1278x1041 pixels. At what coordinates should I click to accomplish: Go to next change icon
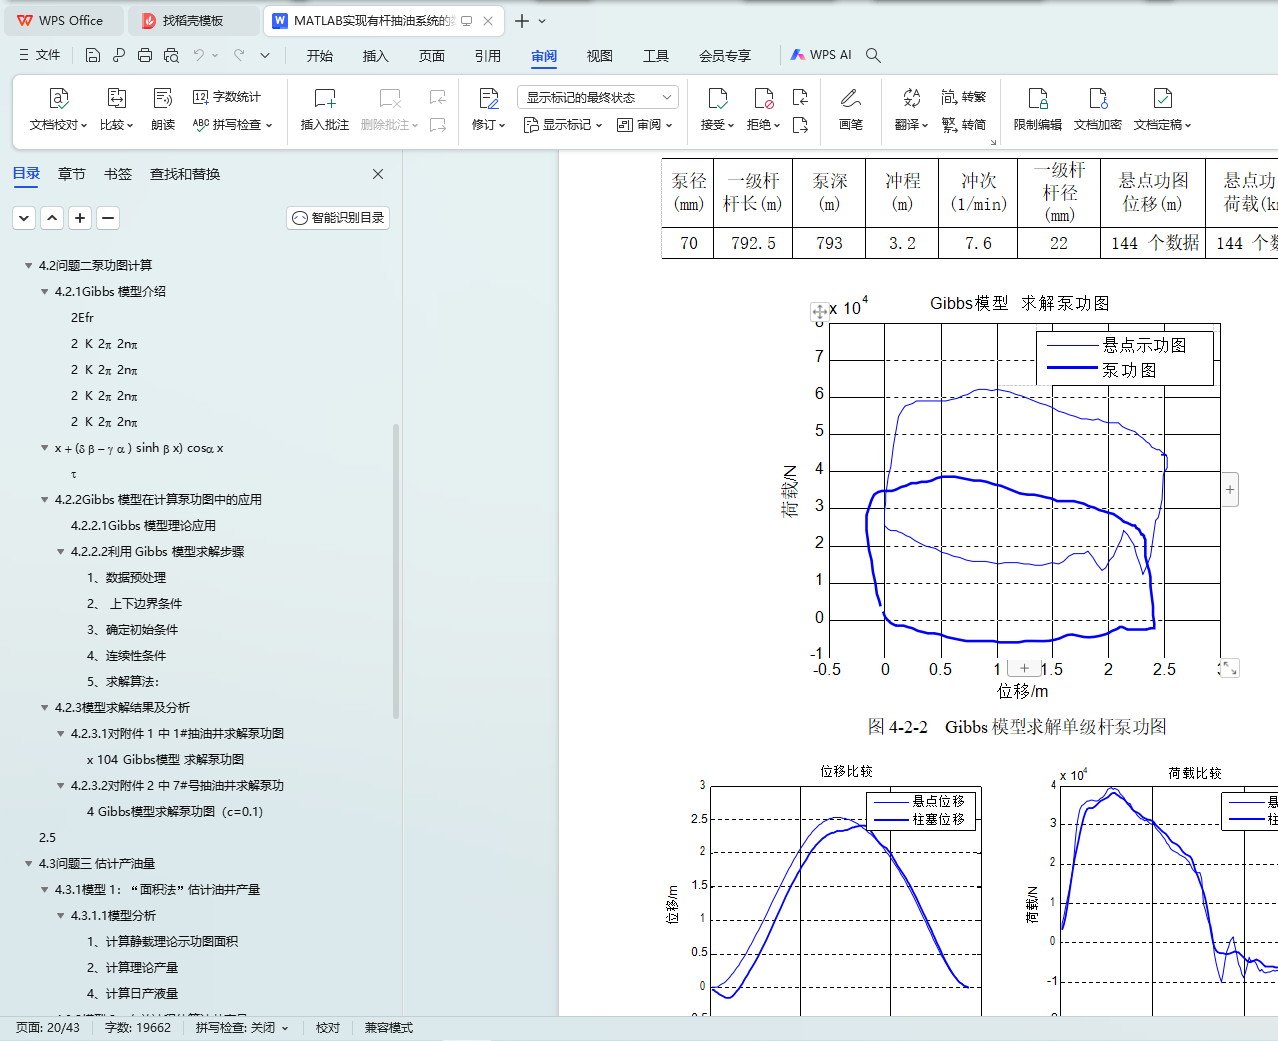tap(800, 125)
